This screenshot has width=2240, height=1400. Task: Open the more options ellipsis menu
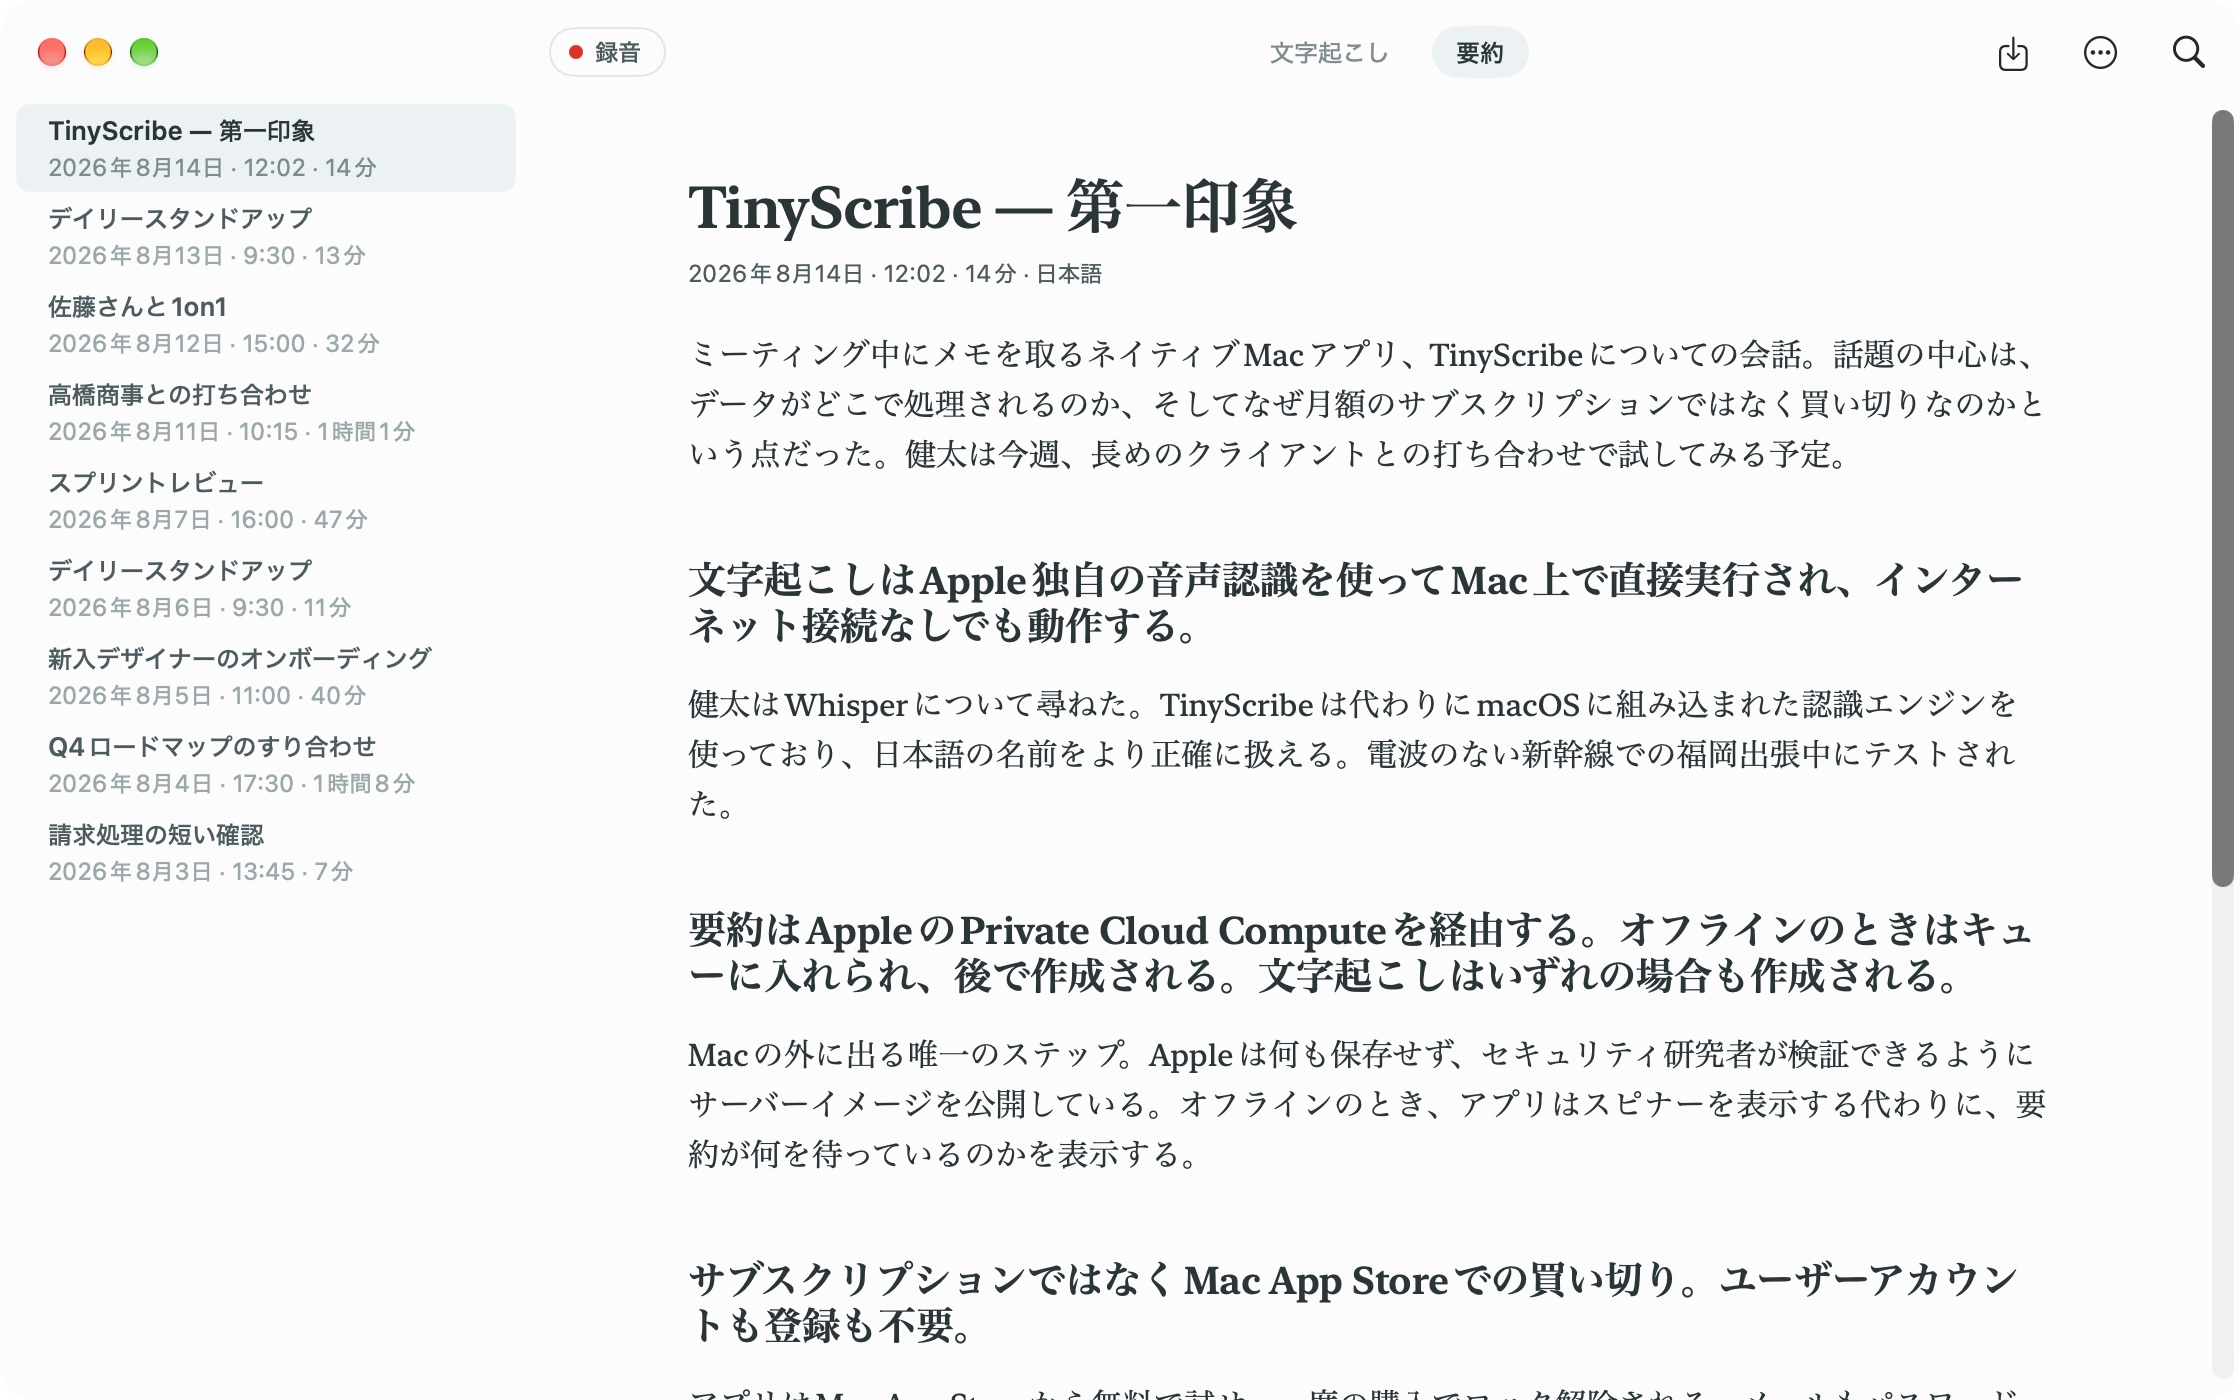coord(2100,52)
